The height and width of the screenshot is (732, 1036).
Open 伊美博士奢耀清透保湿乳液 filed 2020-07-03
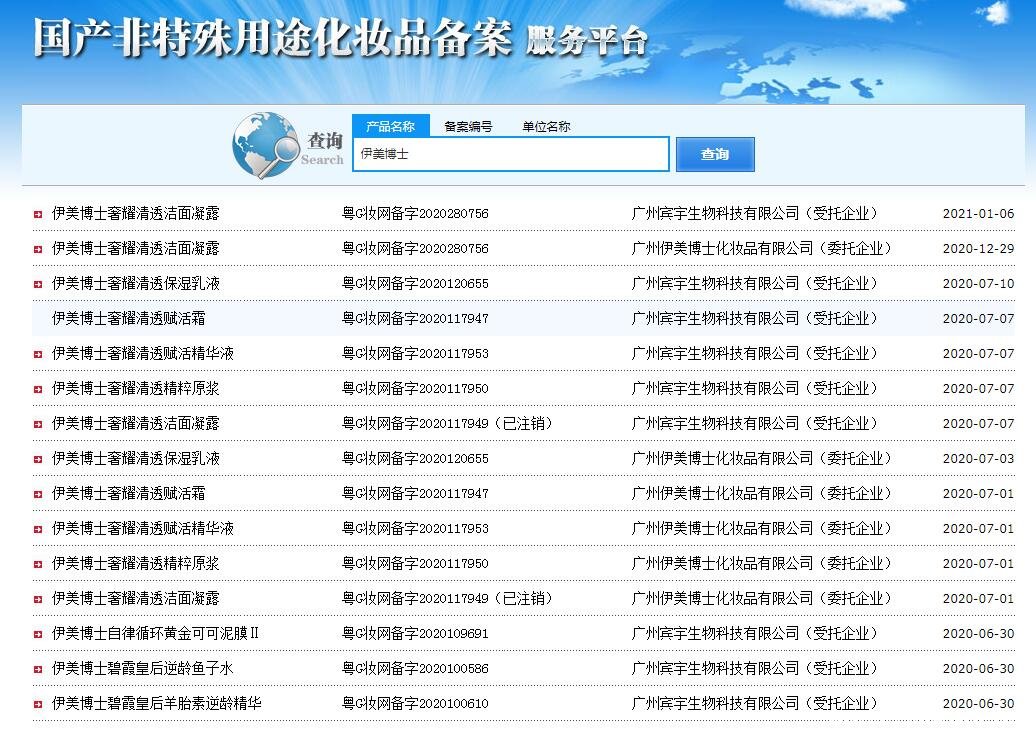click(135, 458)
